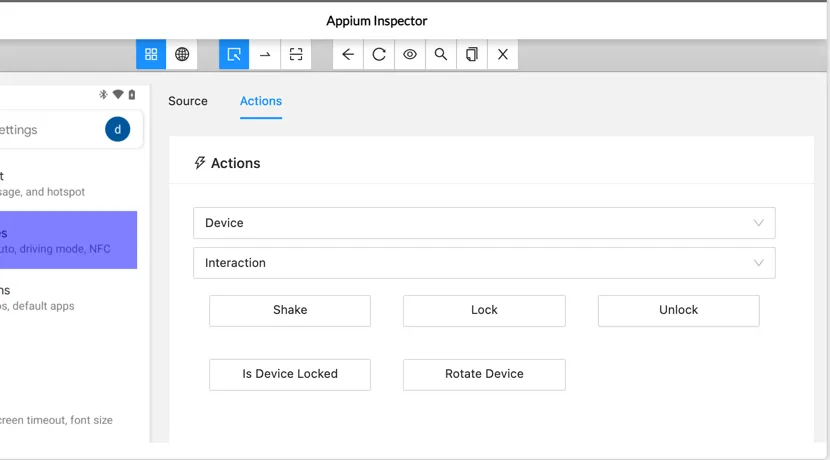Viewport: 830px width, 460px height.
Task: Toggle recording with the eye icon
Action: tap(410, 55)
